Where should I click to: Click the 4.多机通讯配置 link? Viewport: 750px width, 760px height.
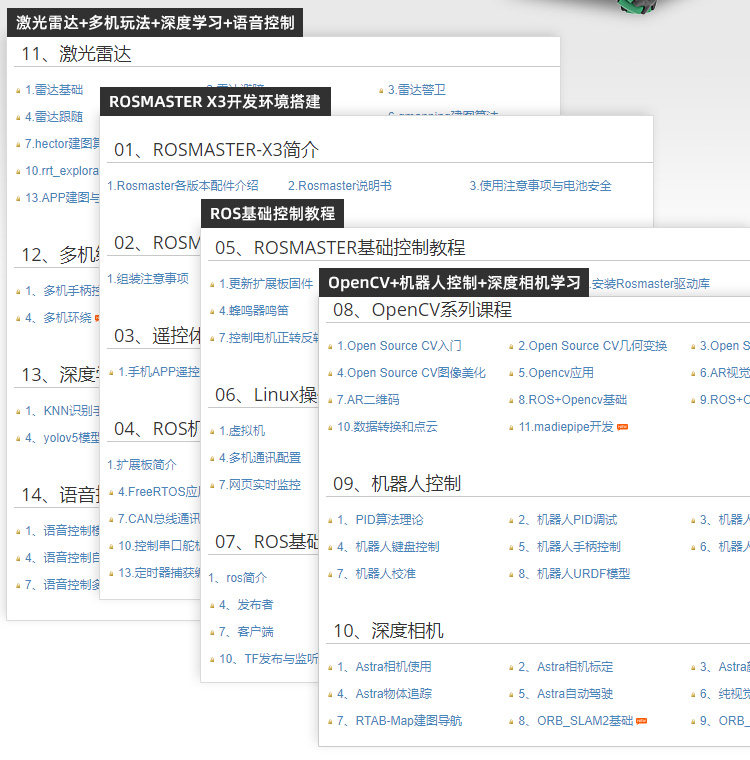click(x=260, y=458)
